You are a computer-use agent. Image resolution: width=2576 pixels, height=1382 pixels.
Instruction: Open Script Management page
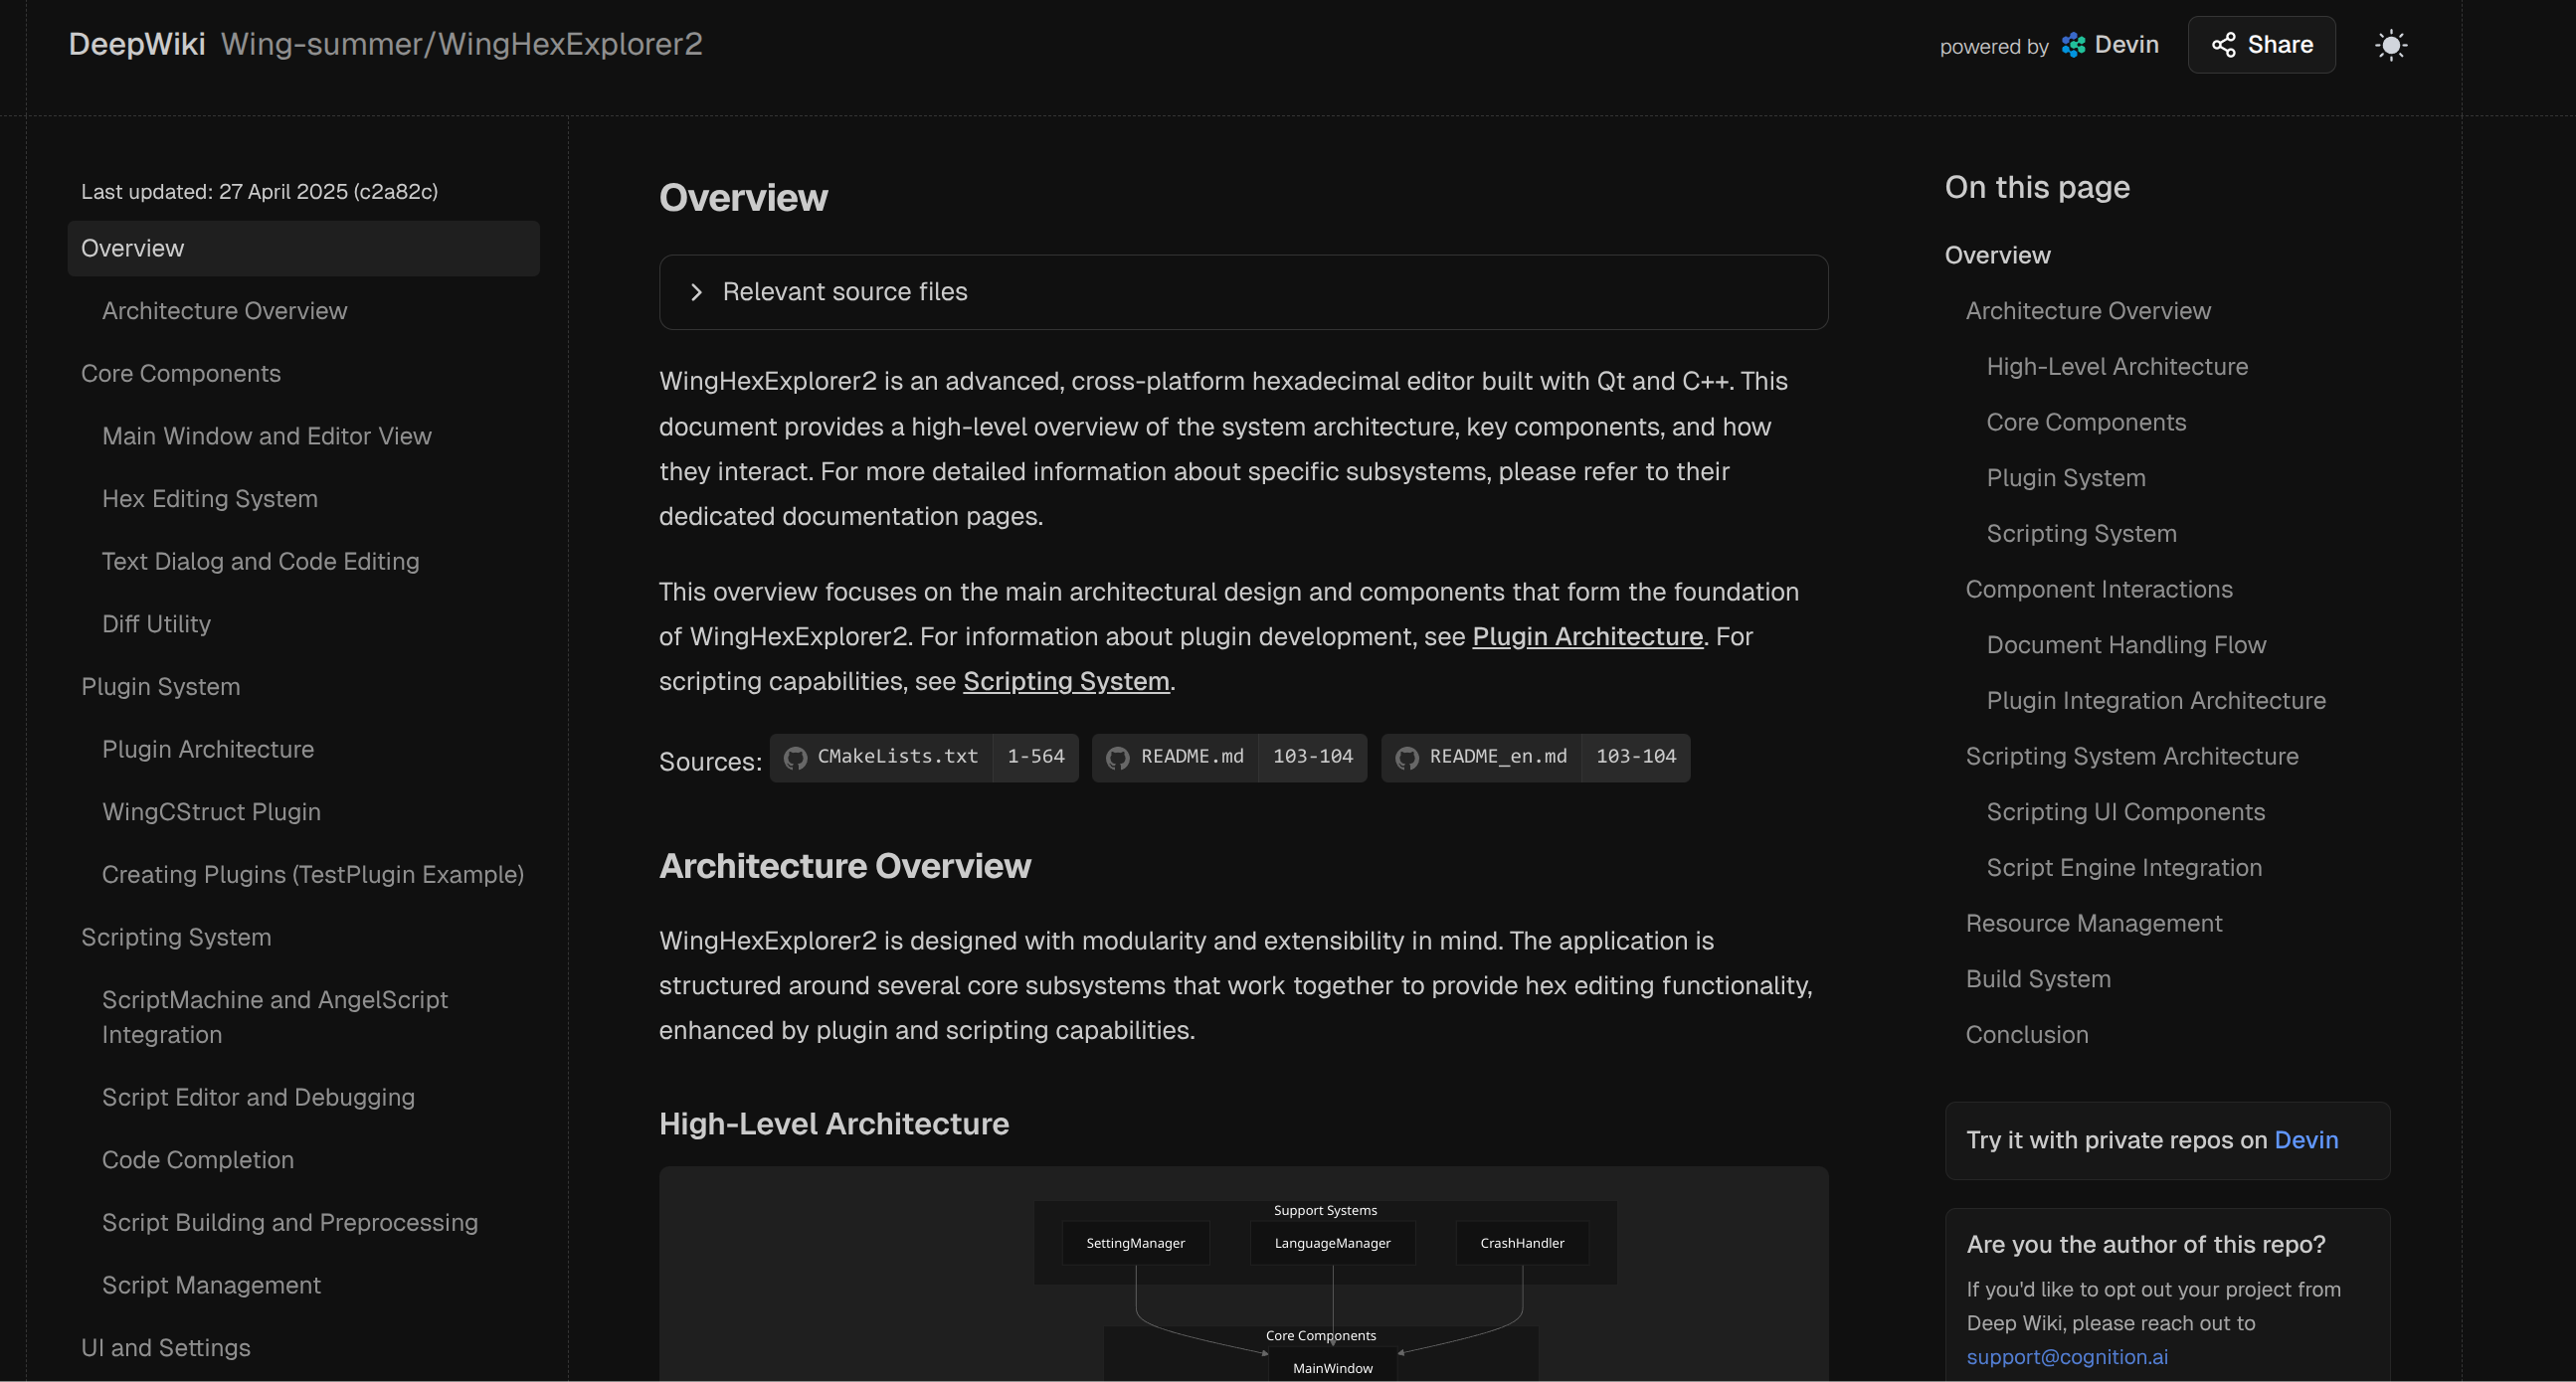(211, 1286)
